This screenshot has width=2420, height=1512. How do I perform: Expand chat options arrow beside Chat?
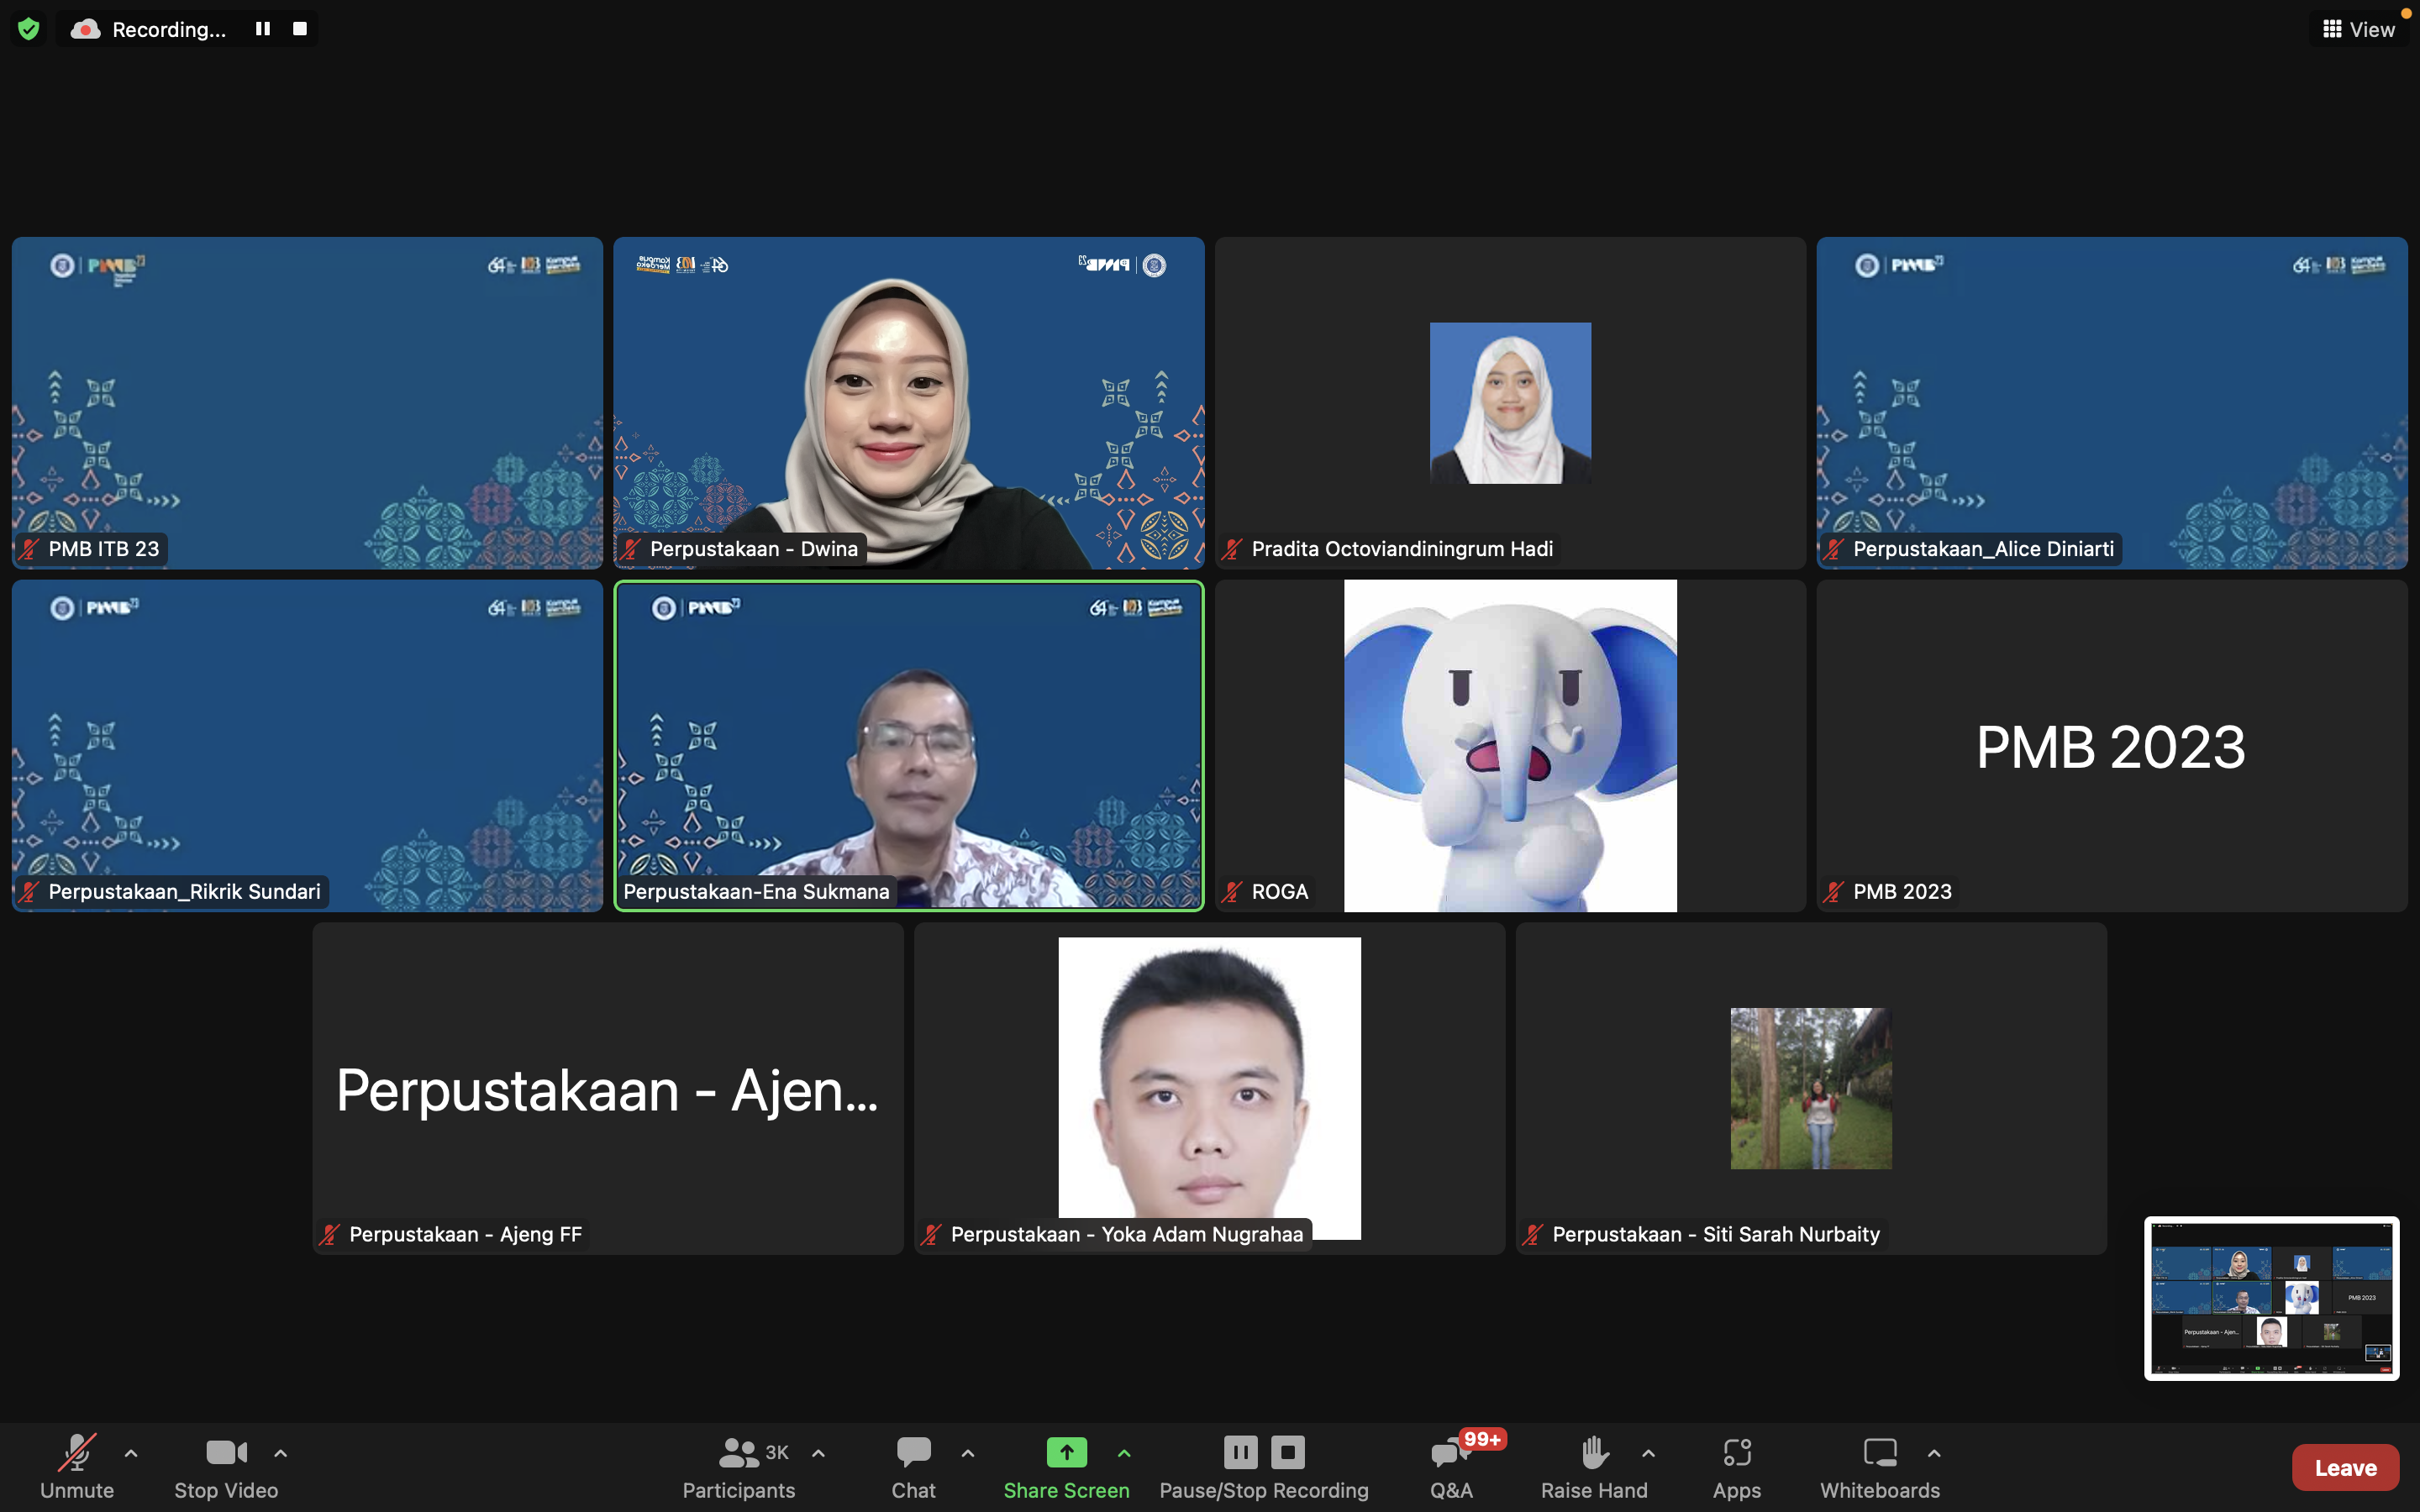(x=967, y=1452)
